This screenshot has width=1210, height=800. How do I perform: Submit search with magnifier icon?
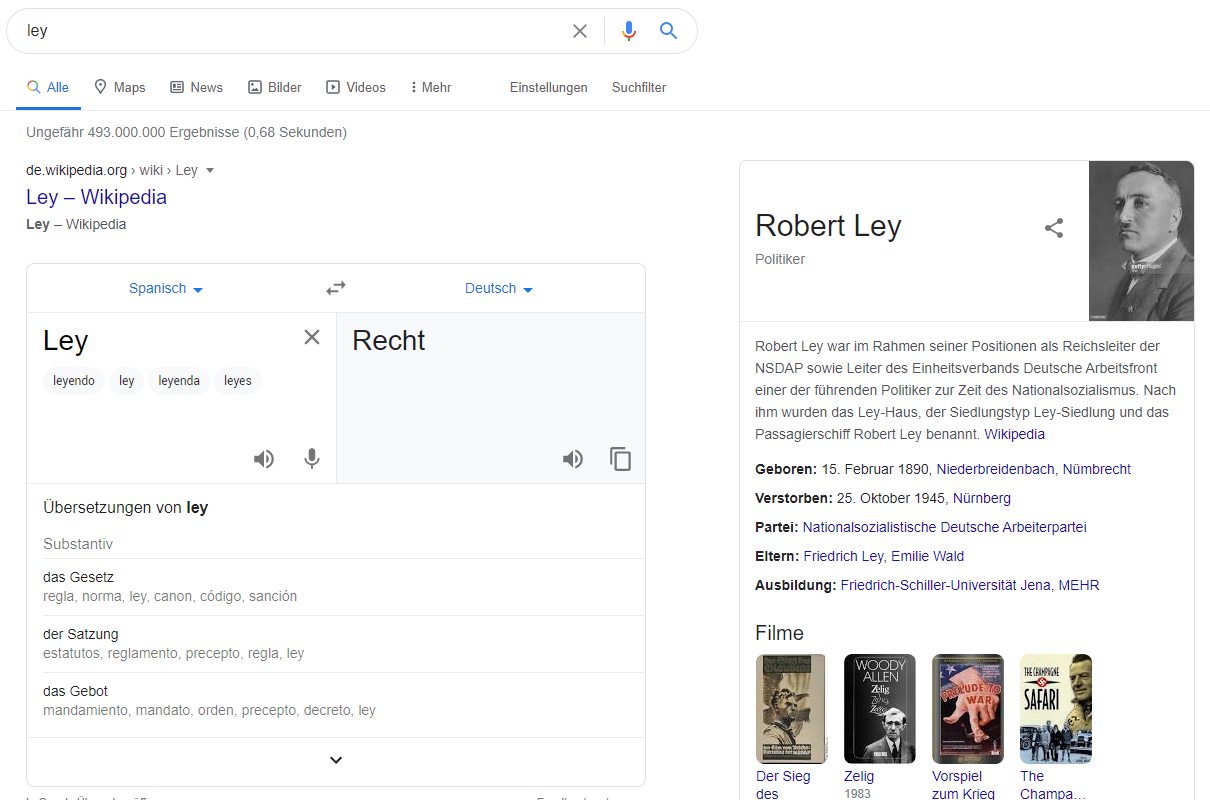[669, 31]
